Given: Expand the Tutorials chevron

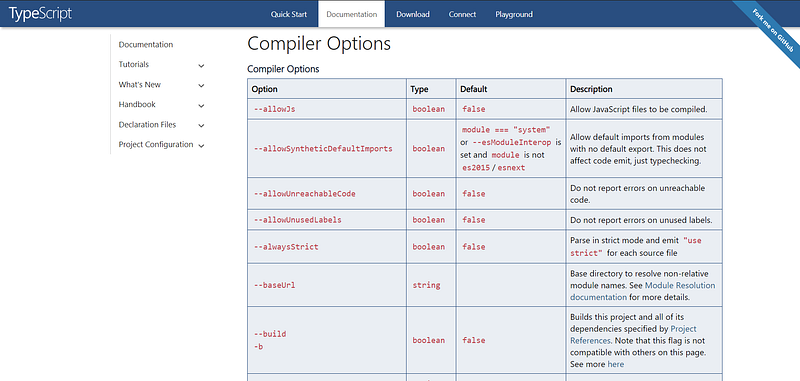Looking at the screenshot, I should point(201,66).
